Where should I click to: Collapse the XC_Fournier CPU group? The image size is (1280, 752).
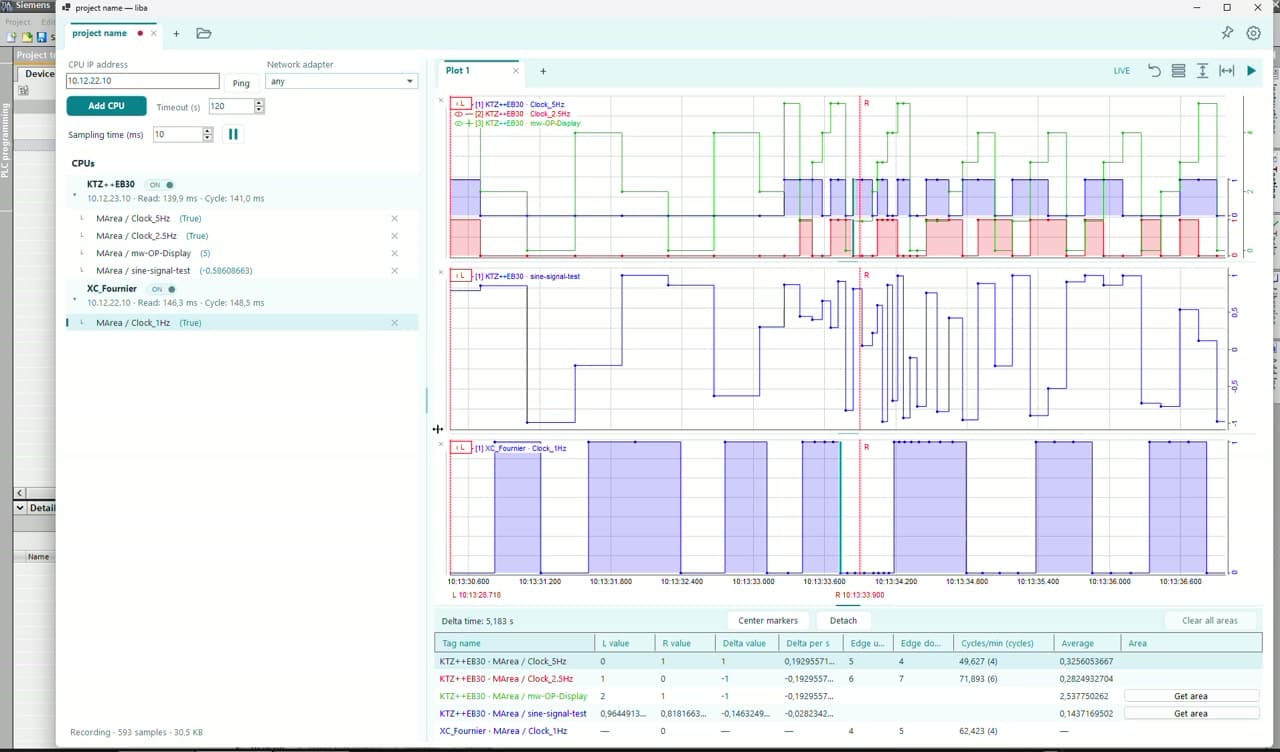pos(75,298)
